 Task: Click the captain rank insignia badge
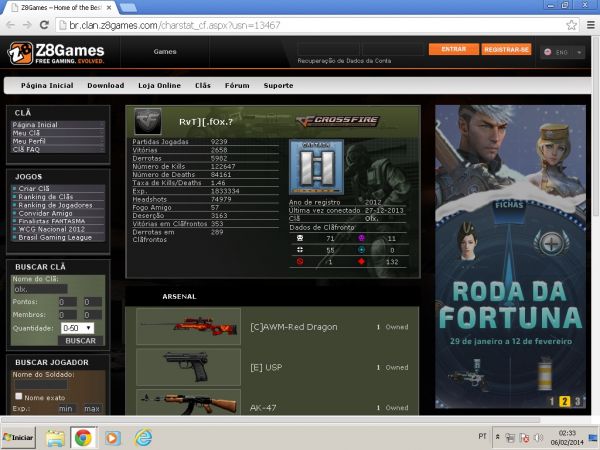pyautogui.click(x=316, y=167)
